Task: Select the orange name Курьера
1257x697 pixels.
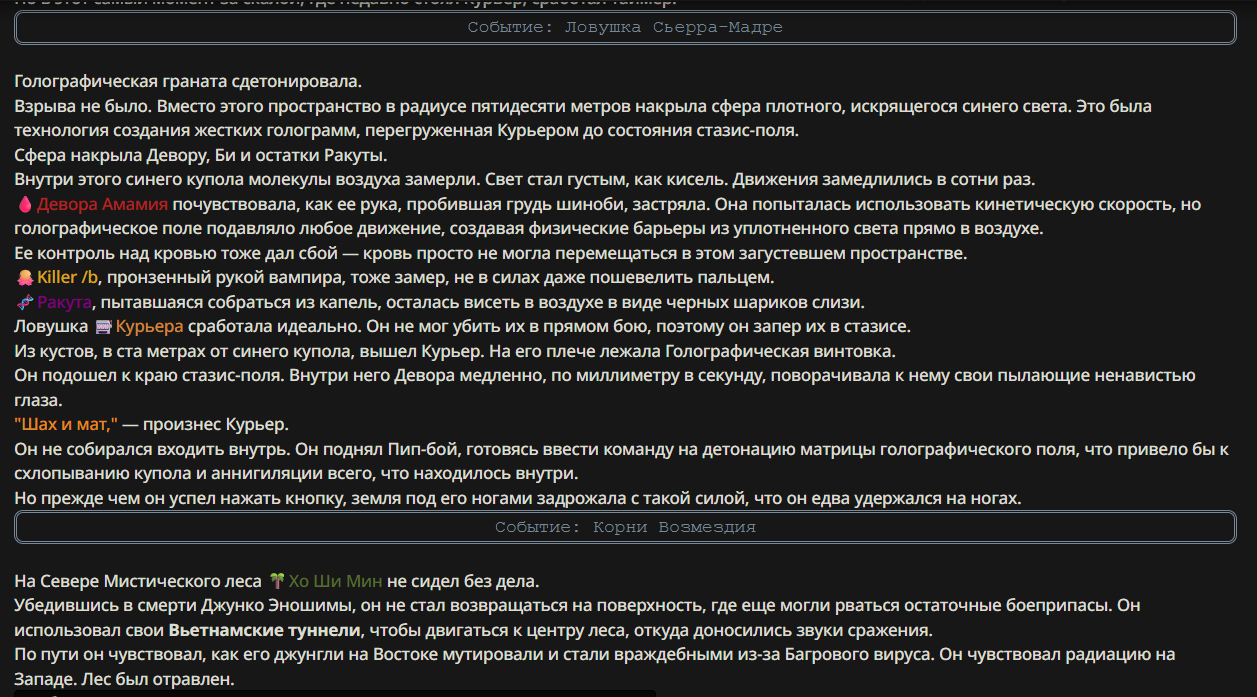Action: click(x=150, y=326)
